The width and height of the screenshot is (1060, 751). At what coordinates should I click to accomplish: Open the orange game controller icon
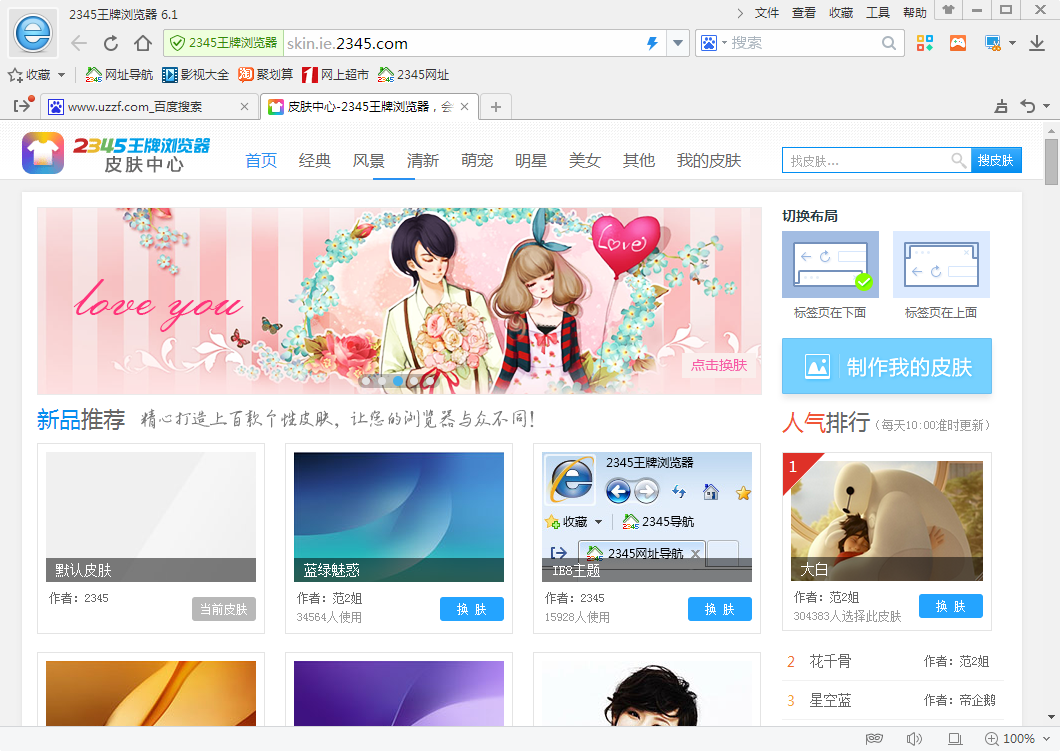tap(958, 43)
